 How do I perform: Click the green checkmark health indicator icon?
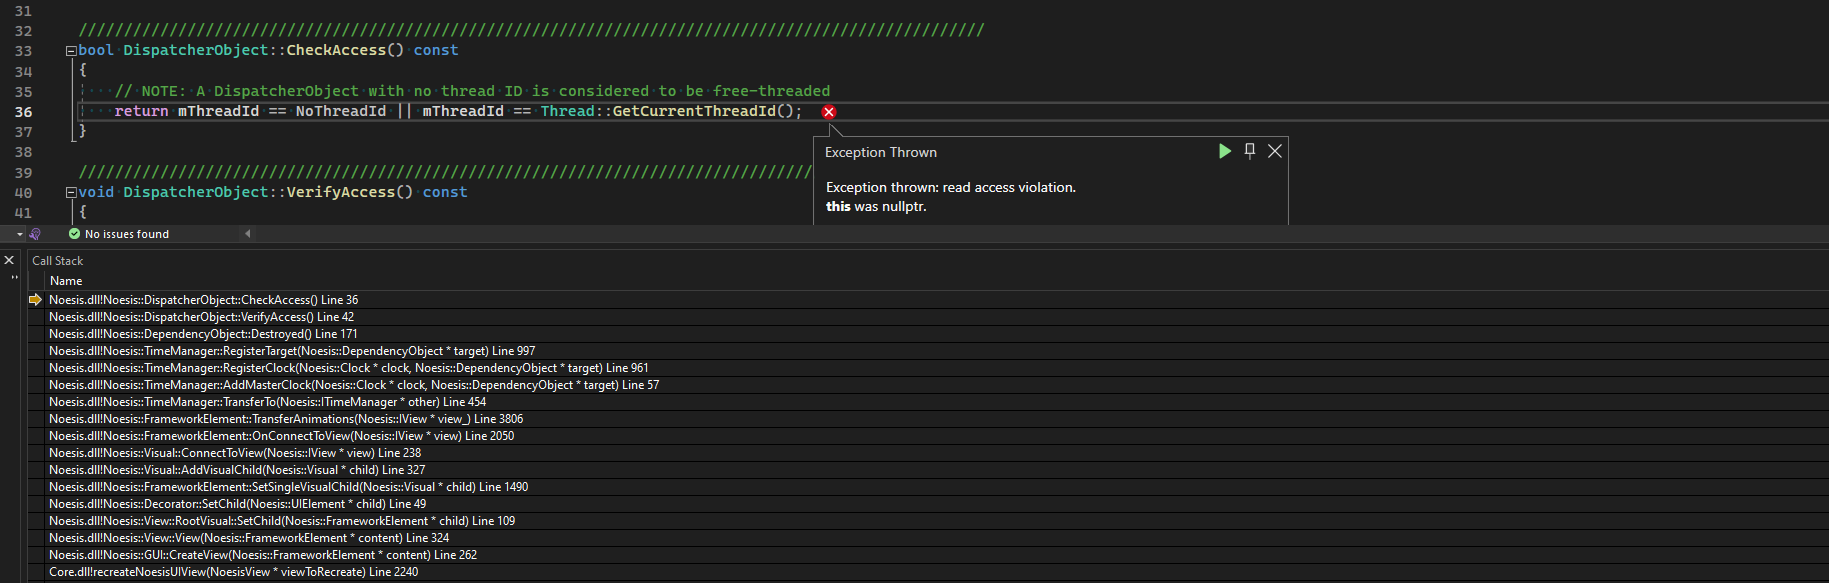(x=74, y=234)
